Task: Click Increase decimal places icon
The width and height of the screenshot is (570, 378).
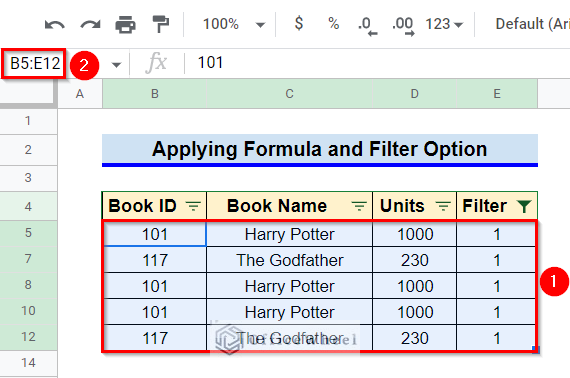Action: (403, 26)
